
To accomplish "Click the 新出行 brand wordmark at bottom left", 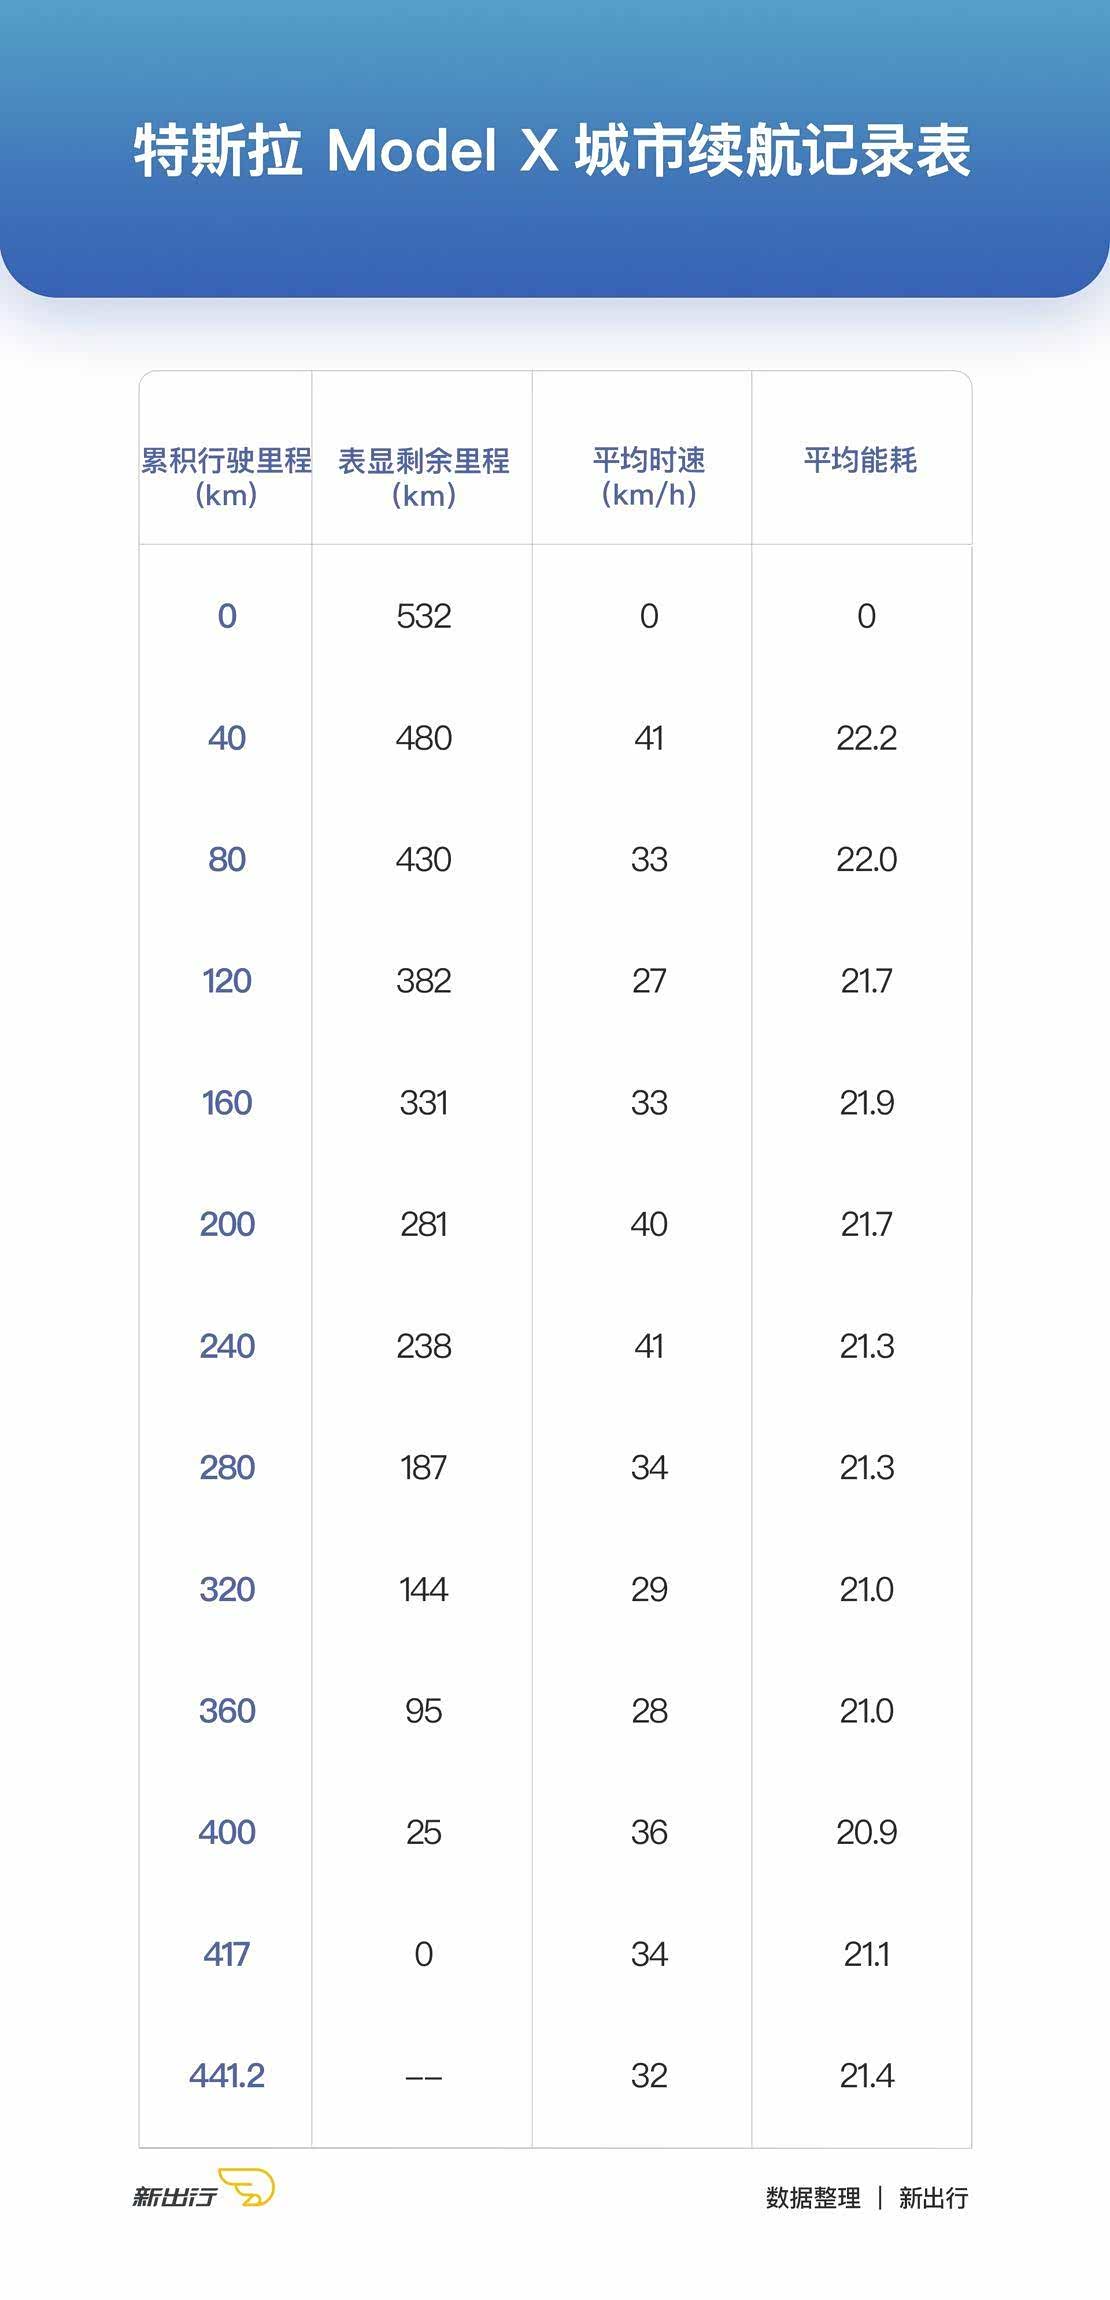I will point(175,2196).
